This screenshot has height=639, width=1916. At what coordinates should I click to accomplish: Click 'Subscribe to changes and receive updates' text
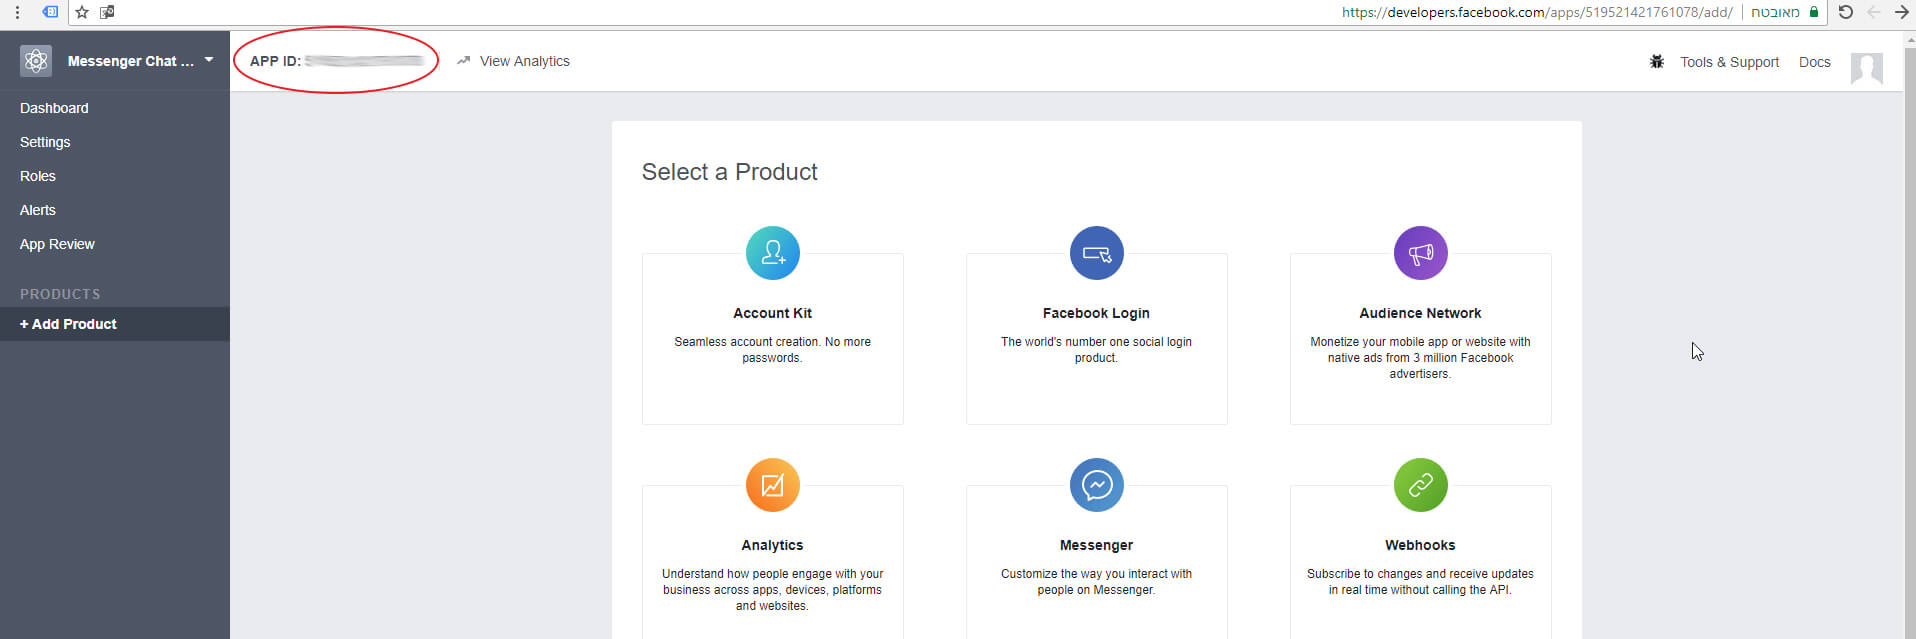(x=1420, y=582)
